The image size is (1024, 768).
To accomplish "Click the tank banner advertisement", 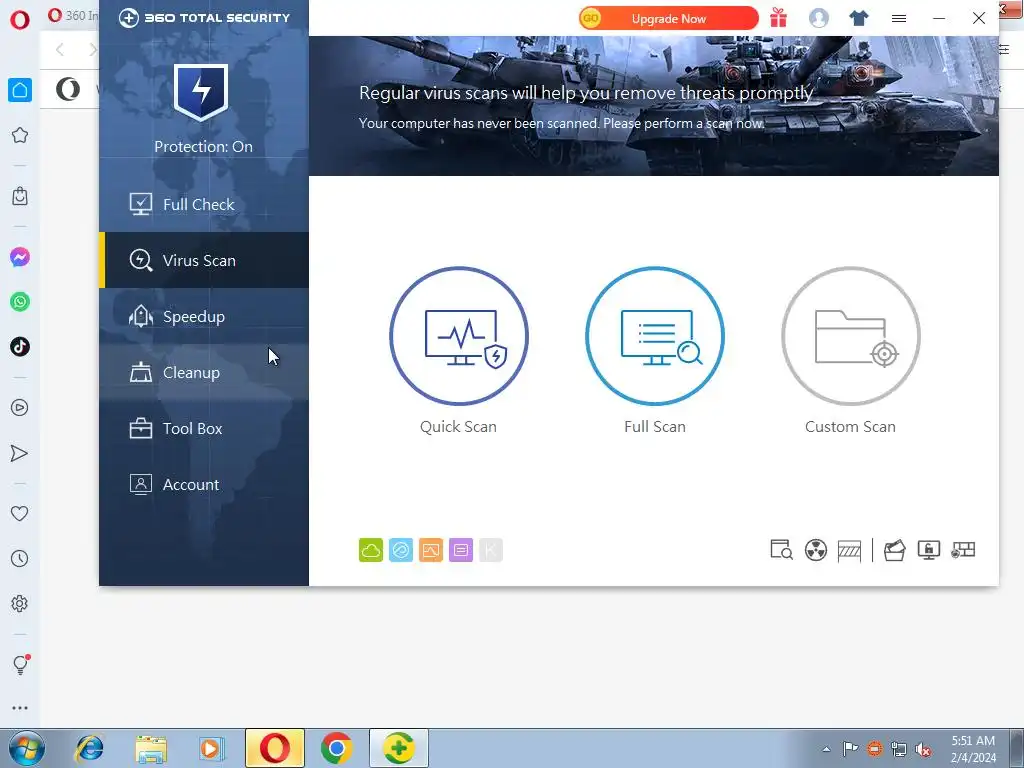I will point(654,106).
